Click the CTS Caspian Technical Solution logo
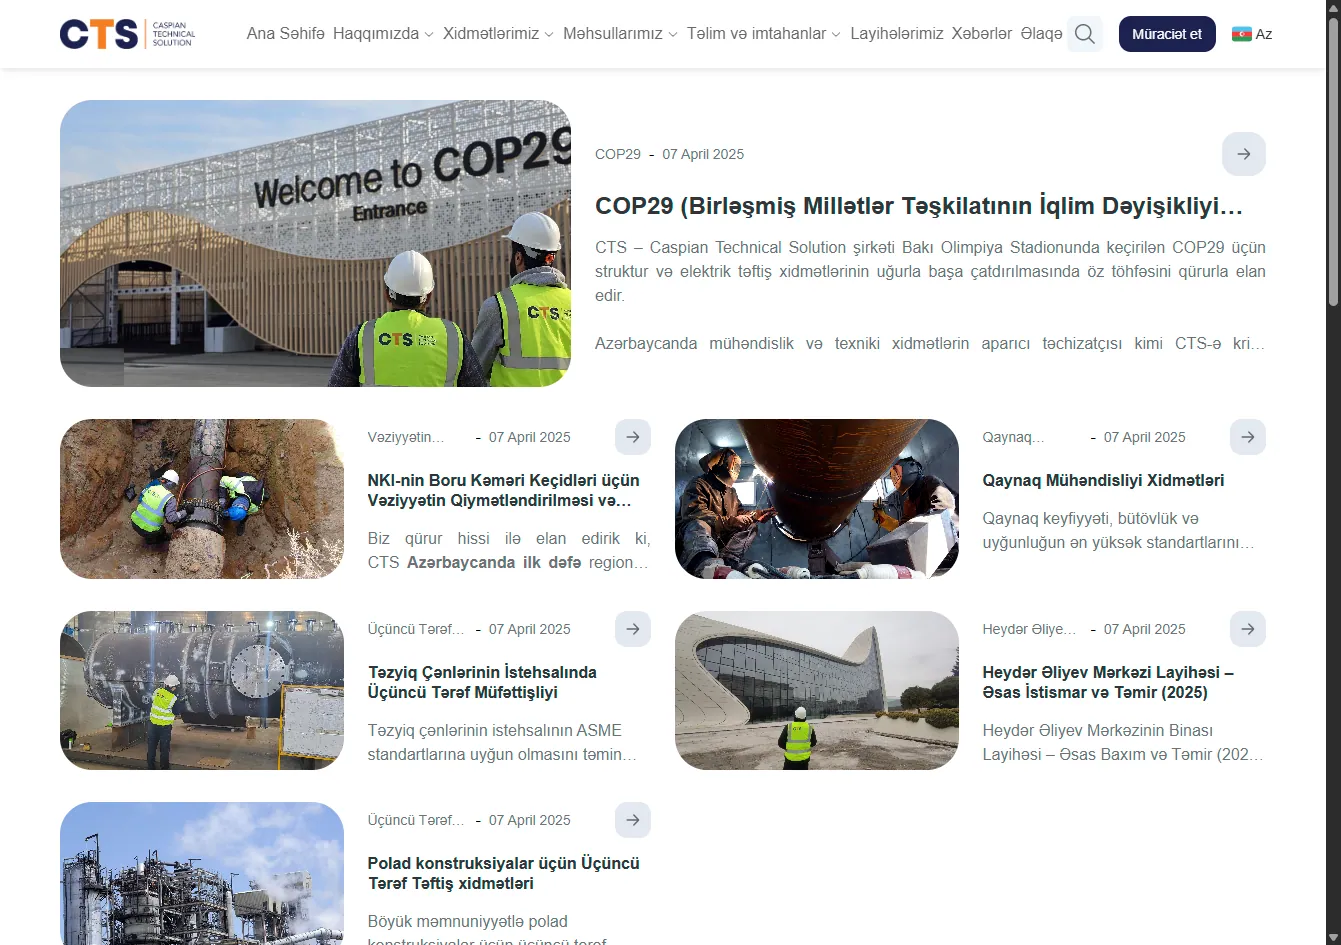This screenshot has width=1341, height=945. coord(127,34)
